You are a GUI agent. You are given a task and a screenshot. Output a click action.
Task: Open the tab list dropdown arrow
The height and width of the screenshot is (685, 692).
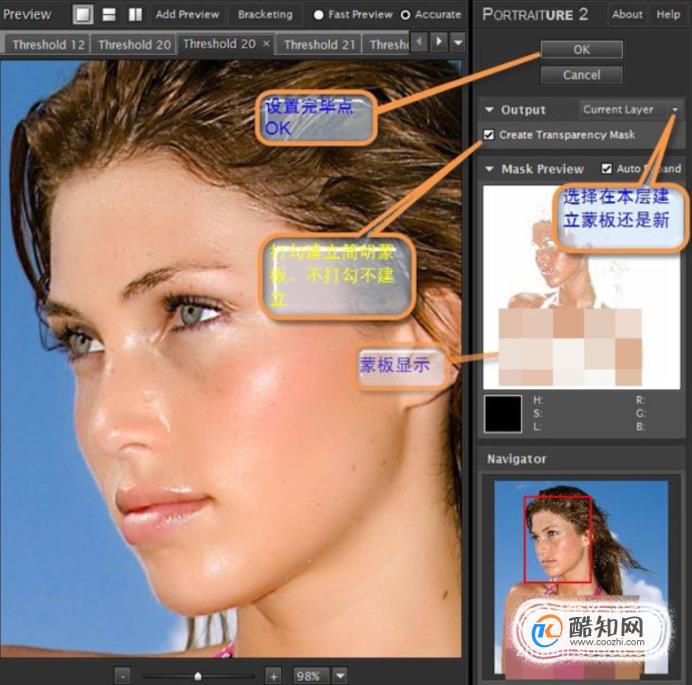pyautogui.click(x=458, y=43)
